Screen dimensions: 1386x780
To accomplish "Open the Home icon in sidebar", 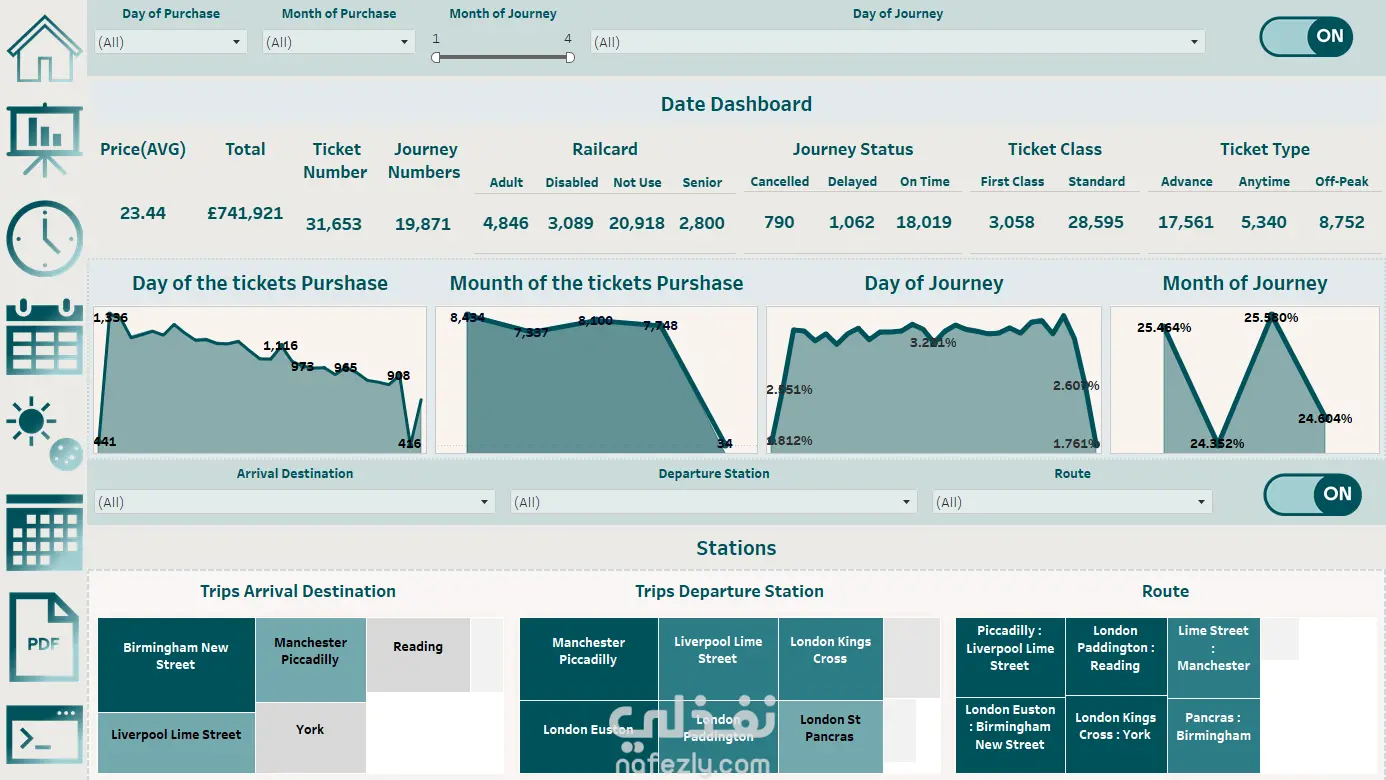I will pos(43,48).
